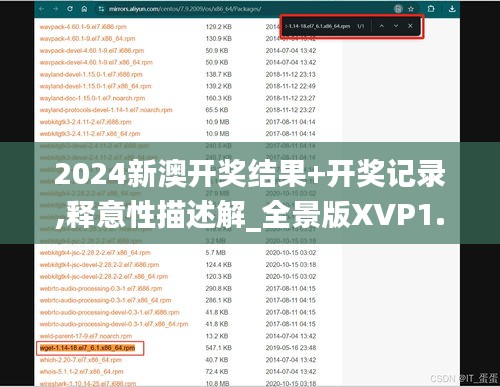The width and height of the screenshot is (500, 387).
Task: Click the site settings icon in address bar
Action: (101, 9)
